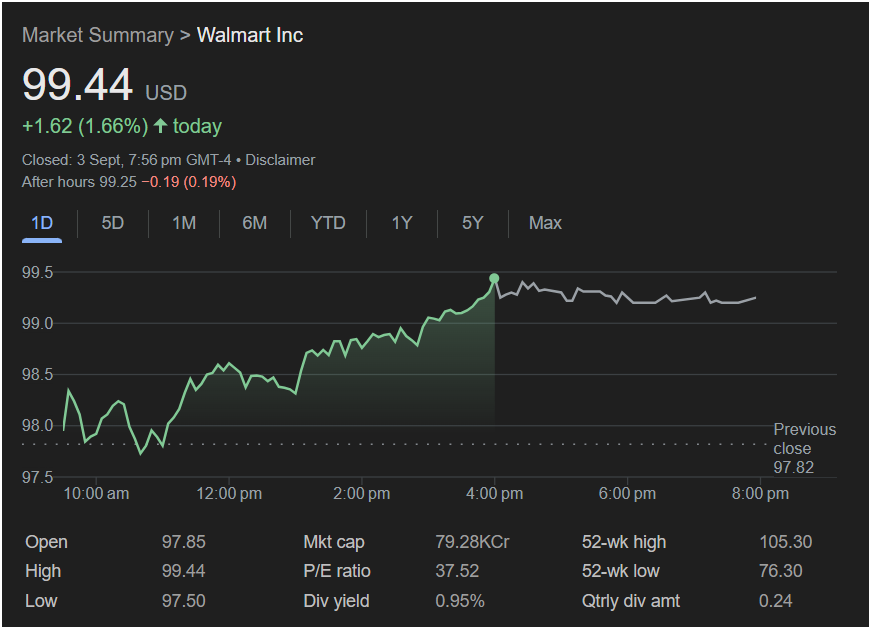Click the −0.19 (0.19%) after-hours change
Image resolution: width=871 pixels, height=629 pixels.
[189, 182]
